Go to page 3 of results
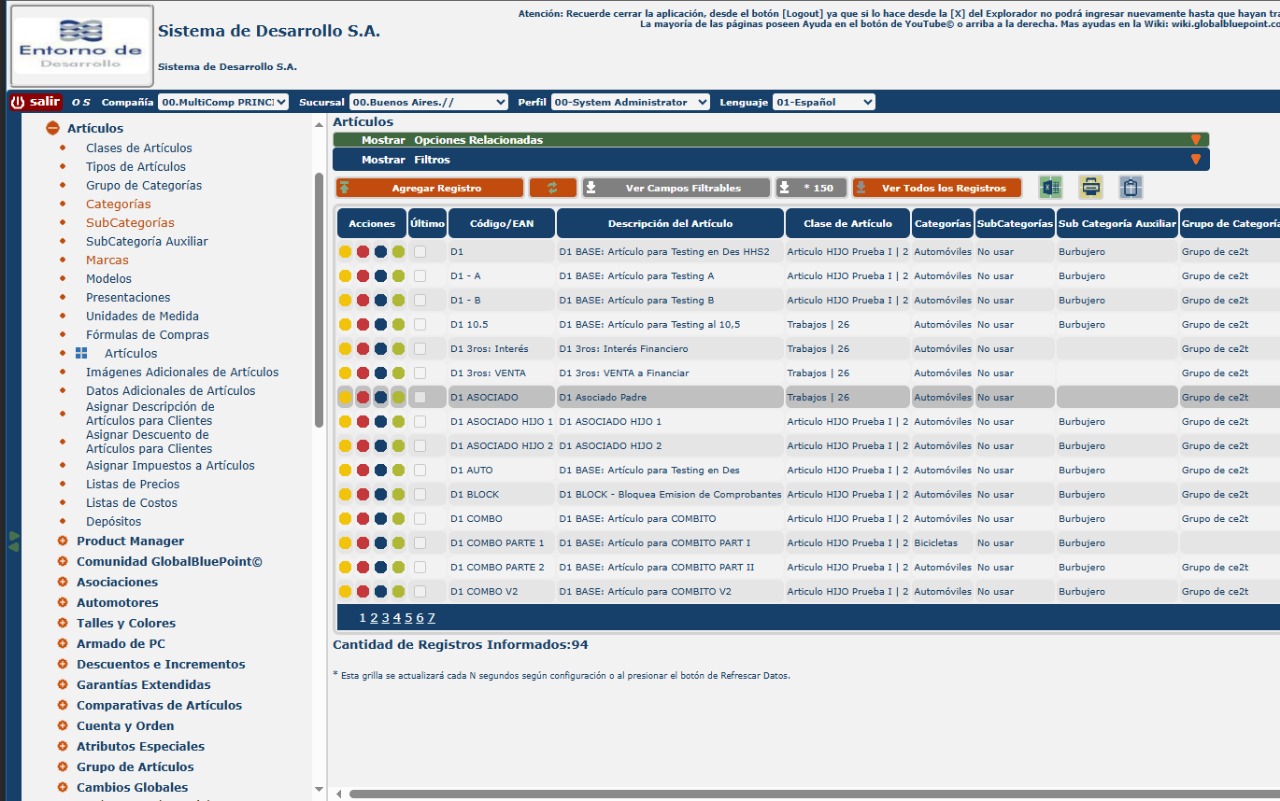The height and width of the screenshot is (801, 1280). tap(385, 618)
